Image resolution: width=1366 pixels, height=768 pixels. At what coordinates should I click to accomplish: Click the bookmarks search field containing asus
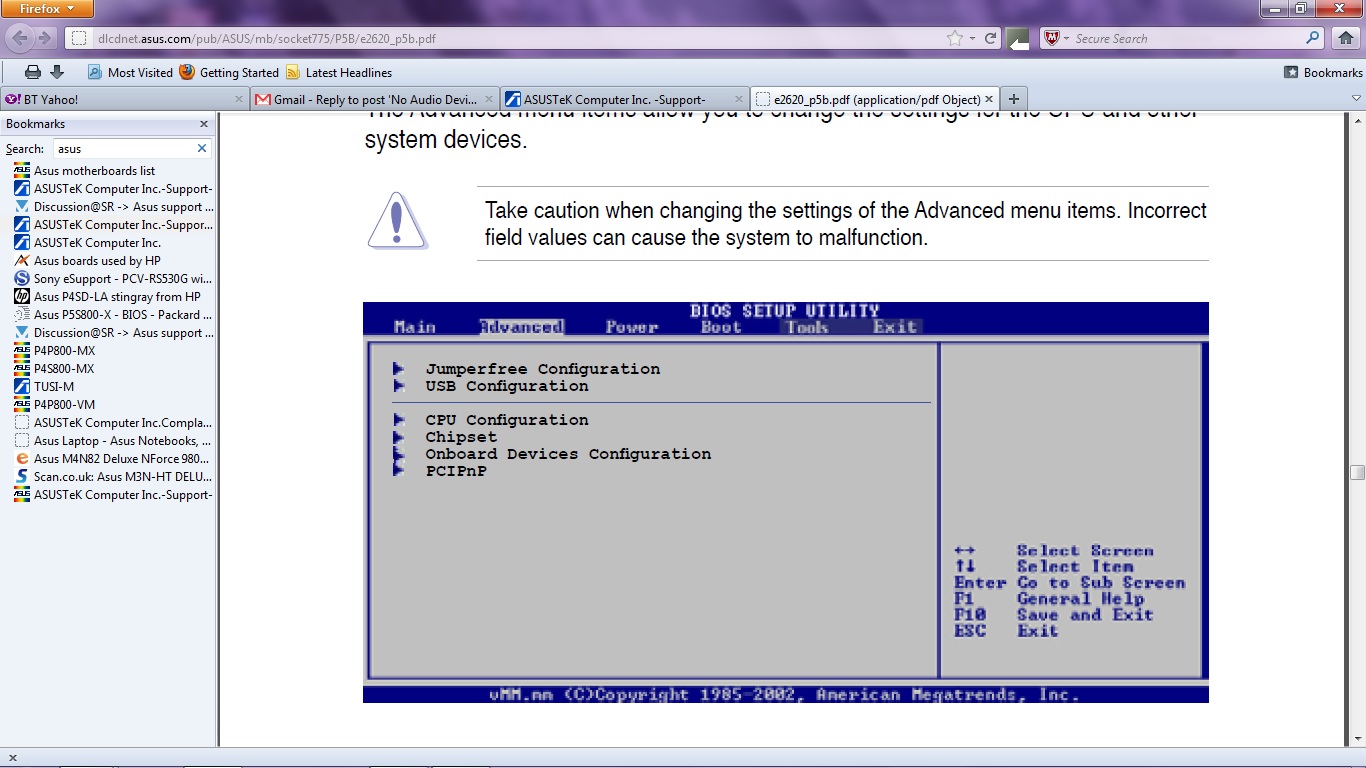click(122, 148)
